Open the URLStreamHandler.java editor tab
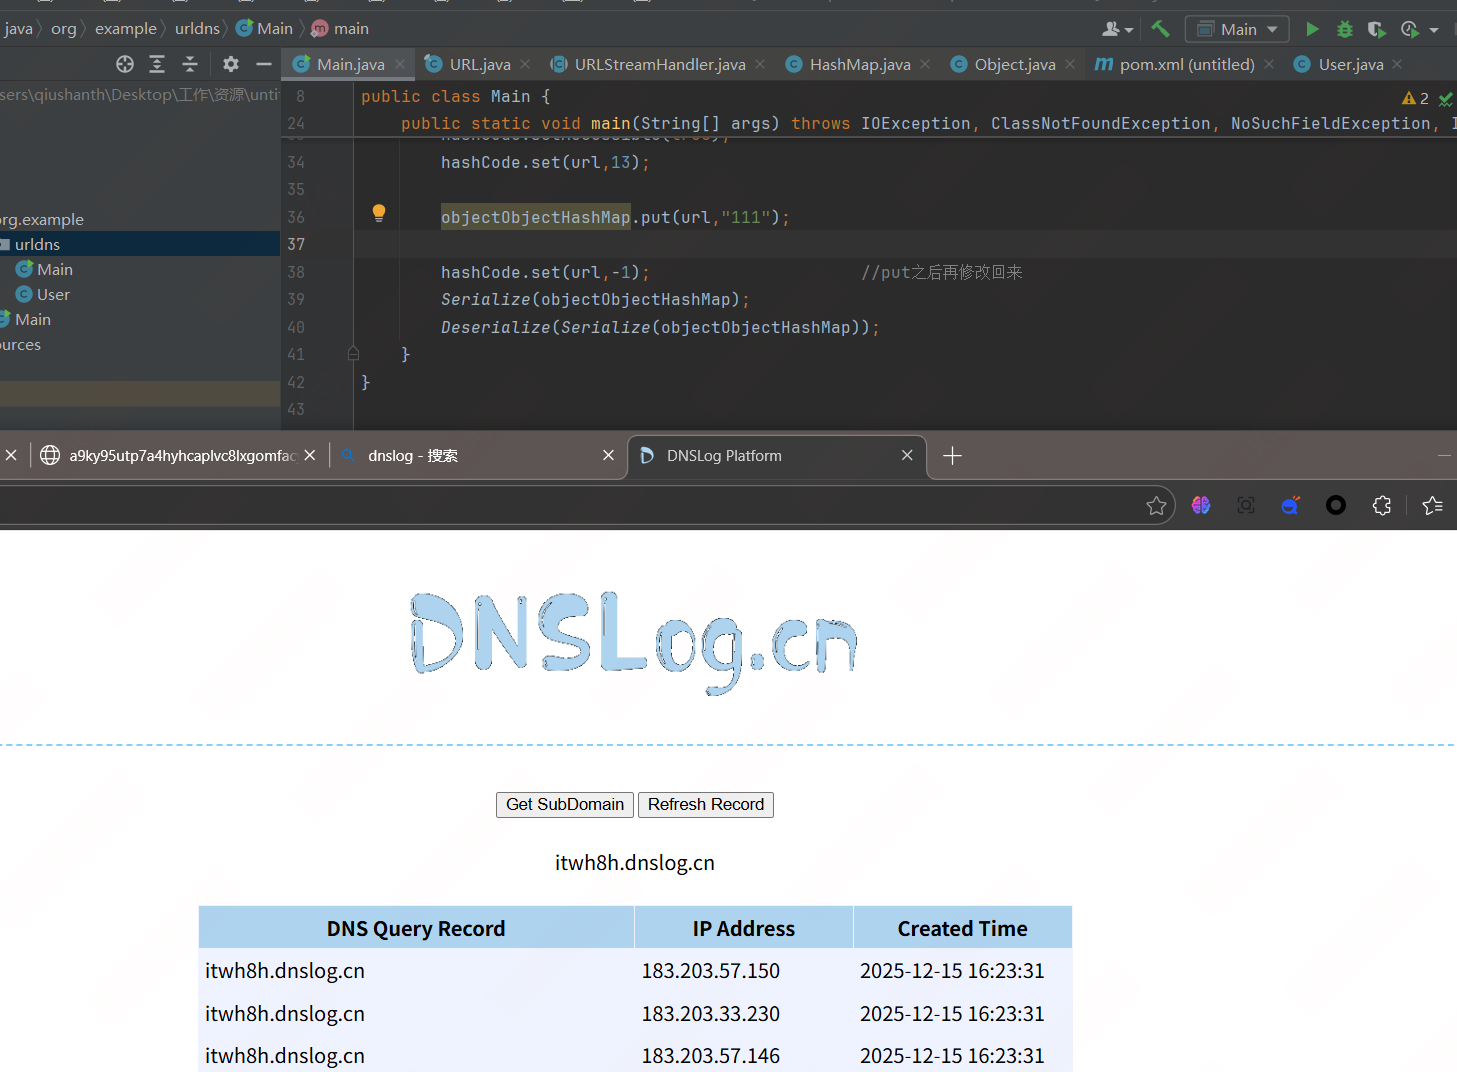1457x1072 pixels. coord(659,64)
